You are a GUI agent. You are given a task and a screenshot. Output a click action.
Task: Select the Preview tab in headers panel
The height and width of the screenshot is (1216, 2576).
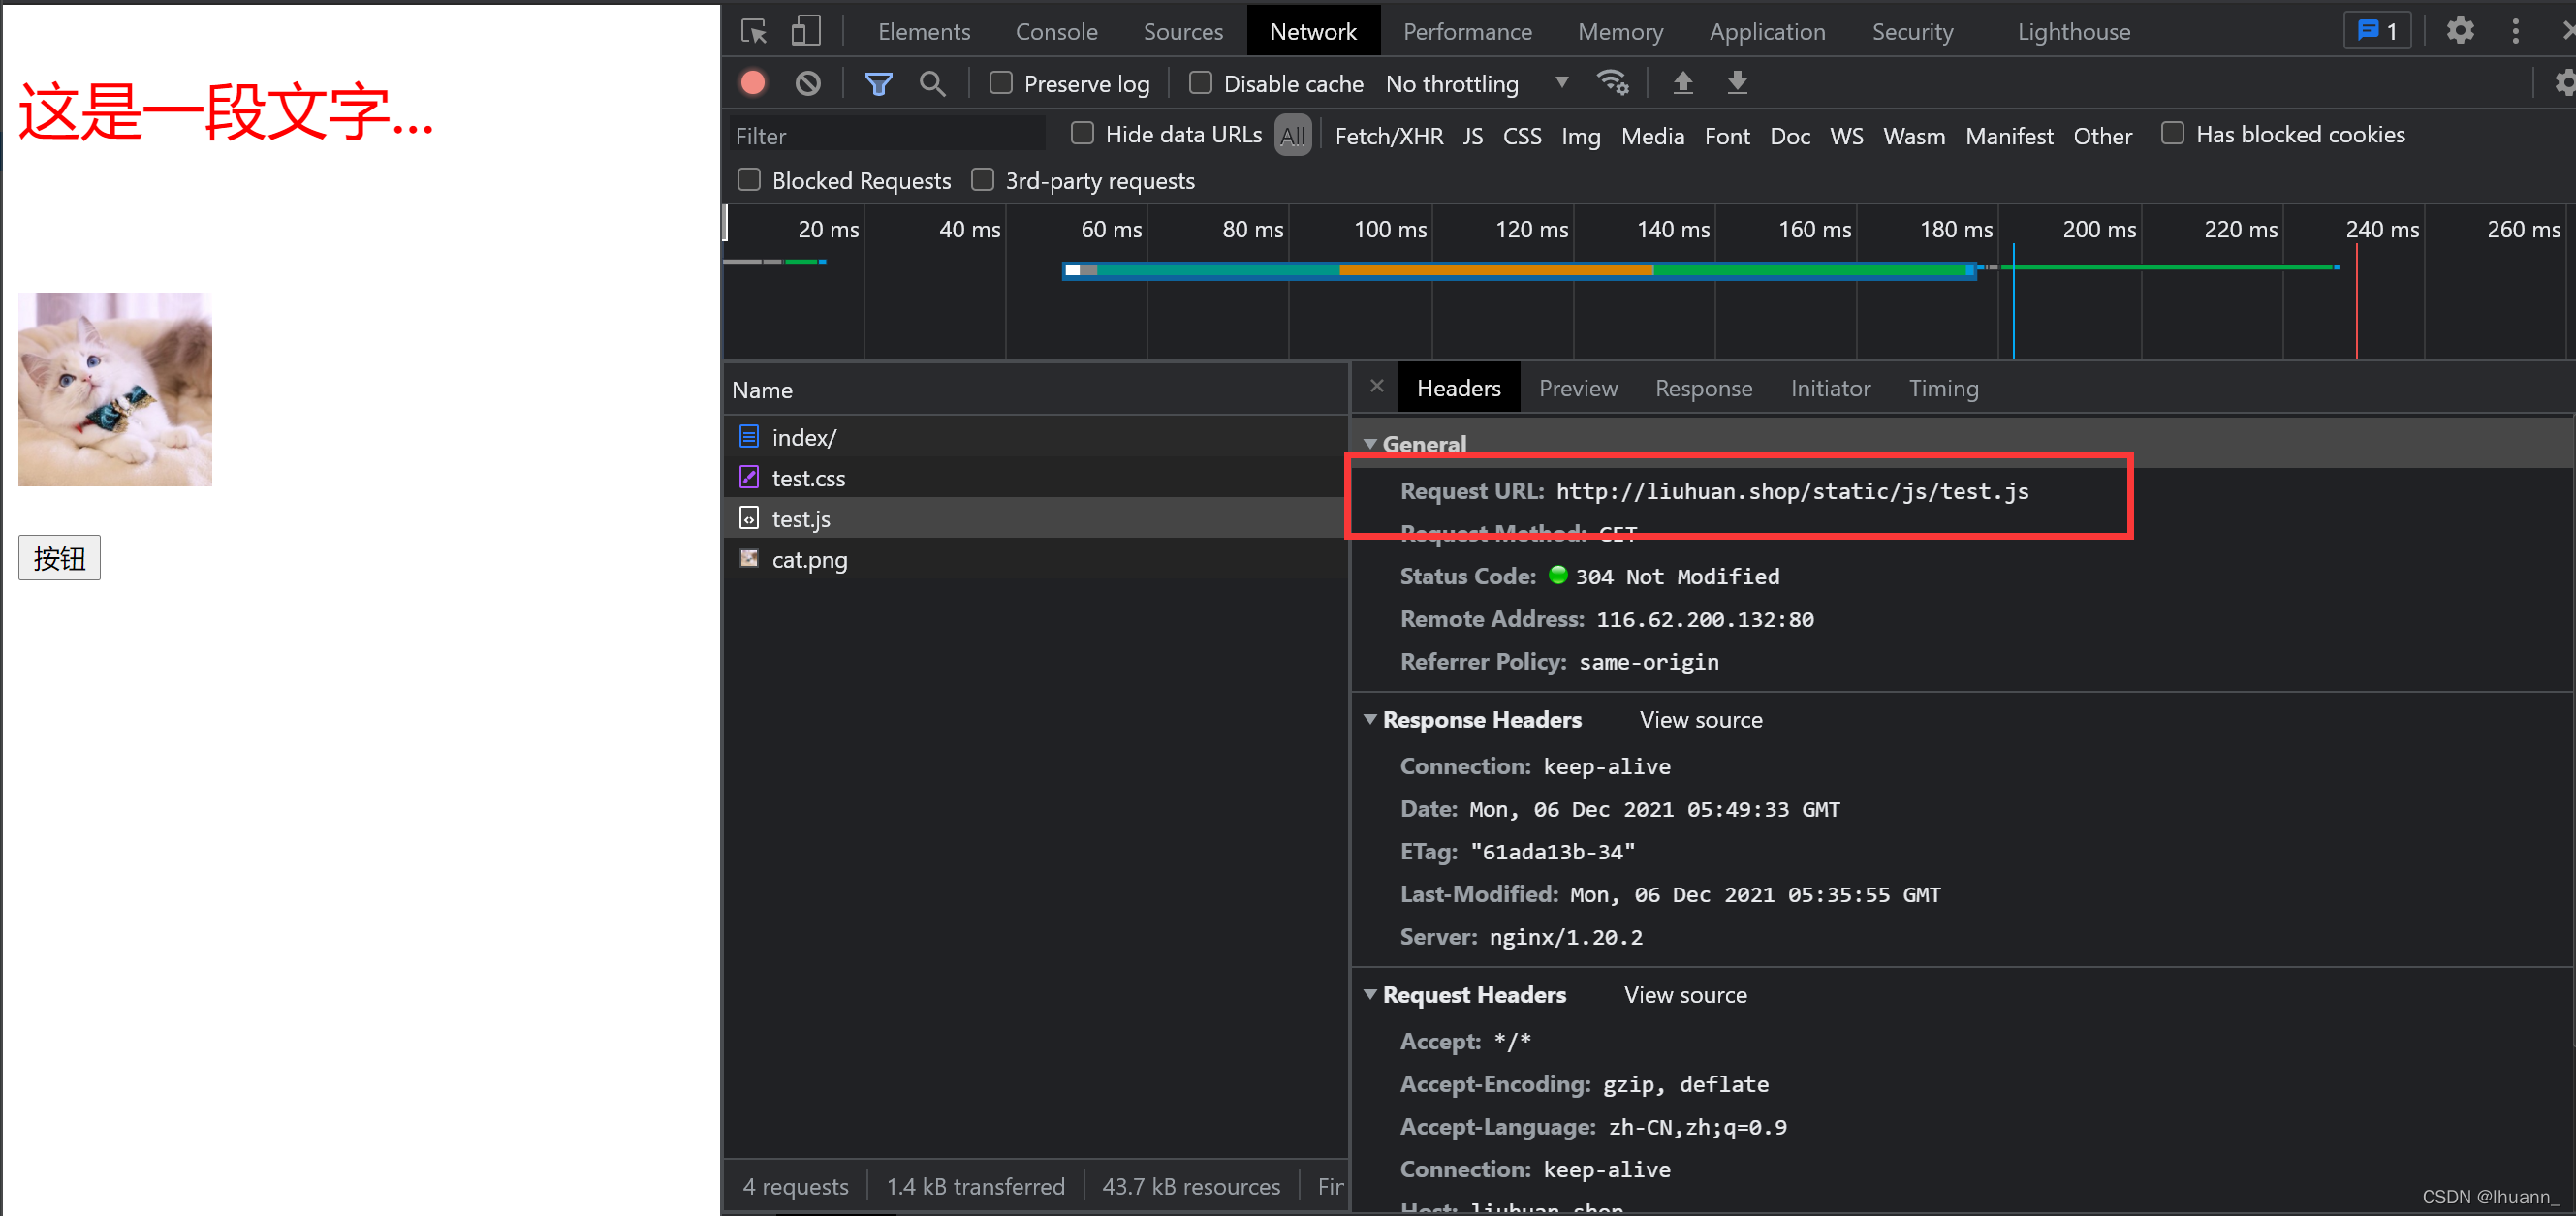click(1579, 388)
